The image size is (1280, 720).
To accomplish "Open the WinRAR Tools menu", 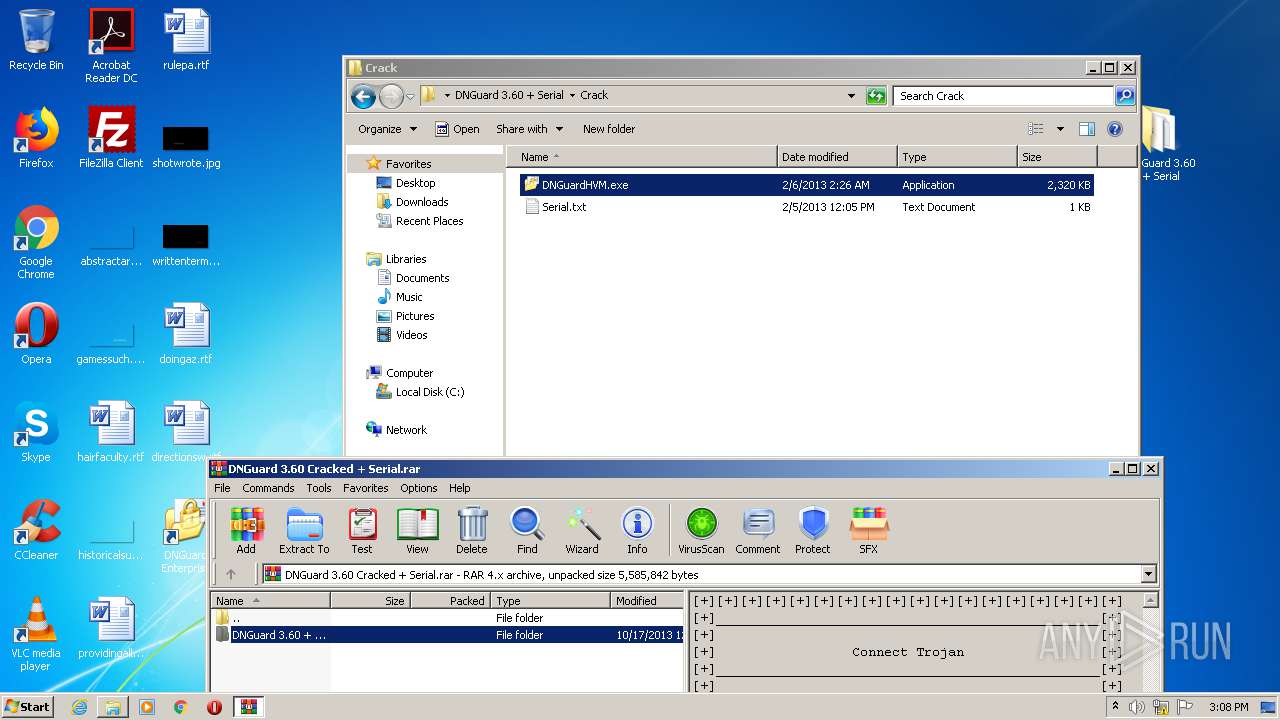I will click(x=319, y=488).
